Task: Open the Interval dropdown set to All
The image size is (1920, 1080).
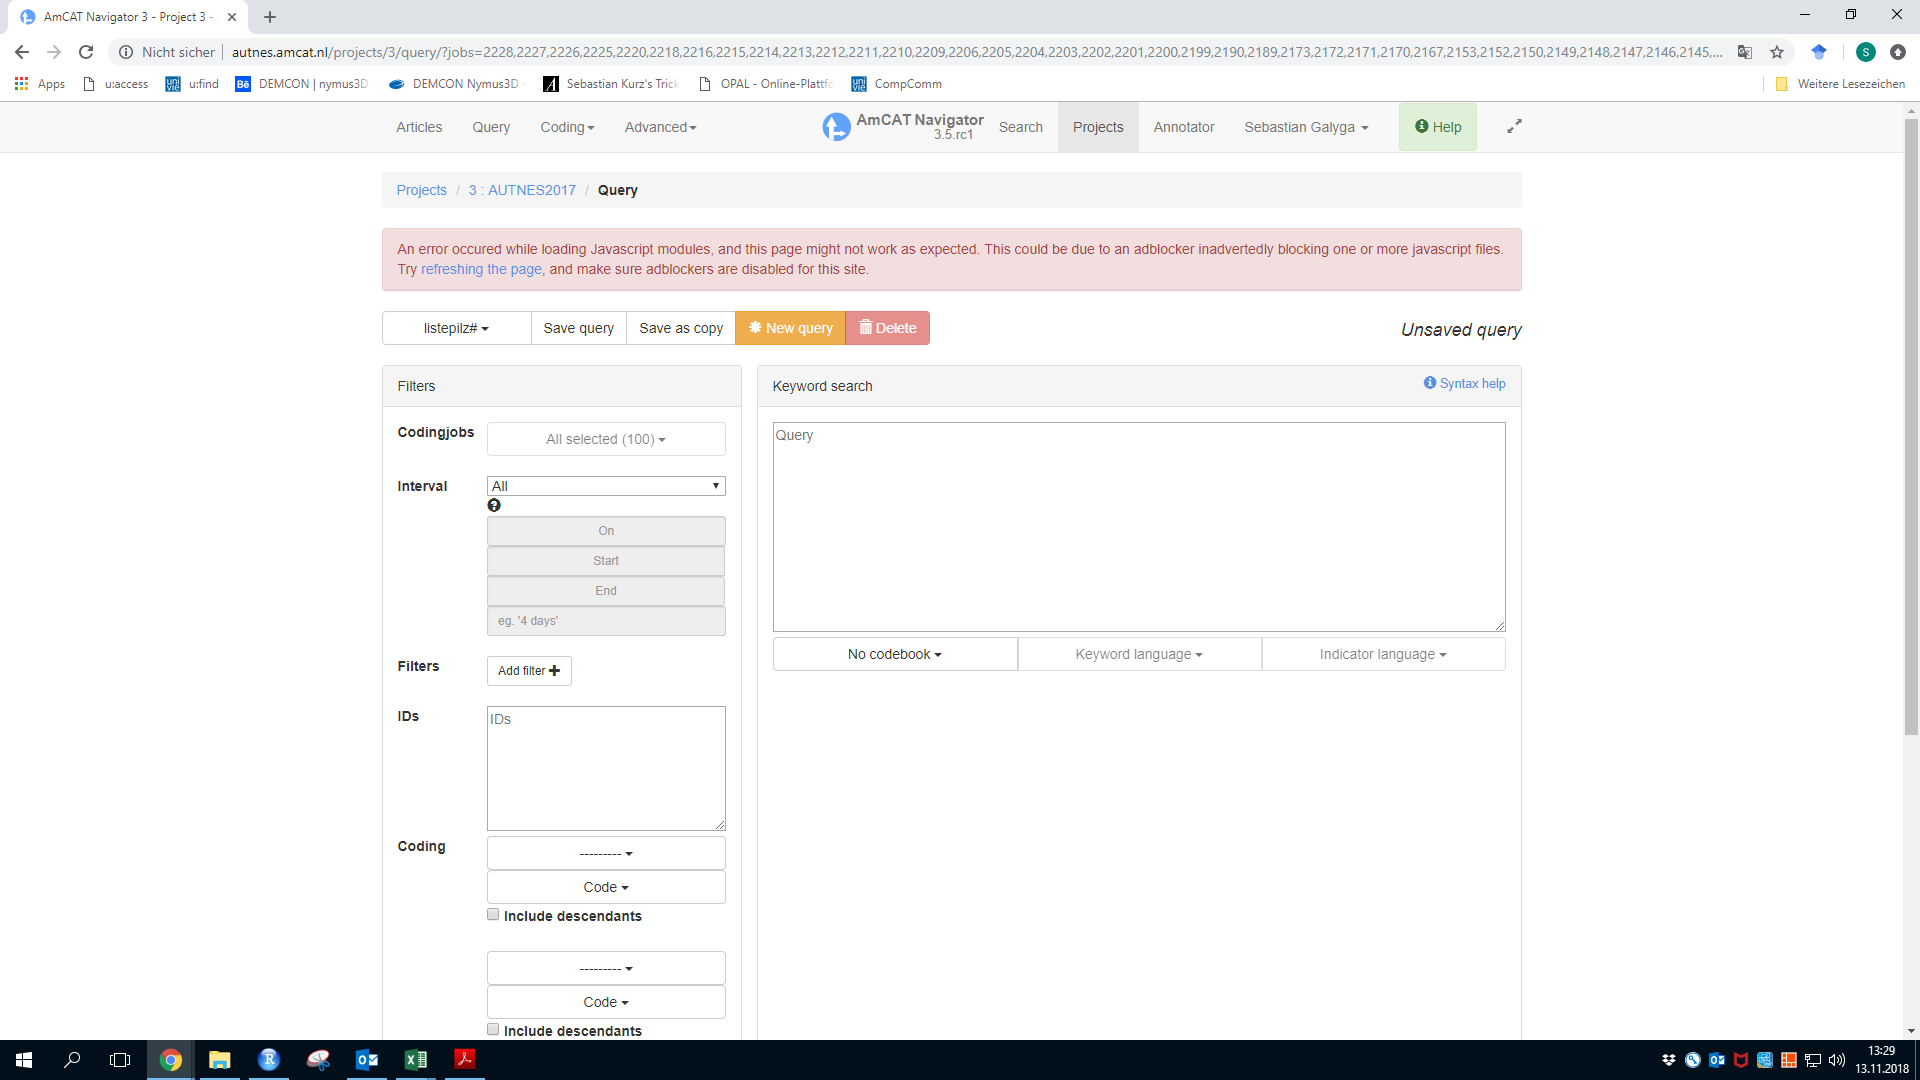Action: pos(605,485)
